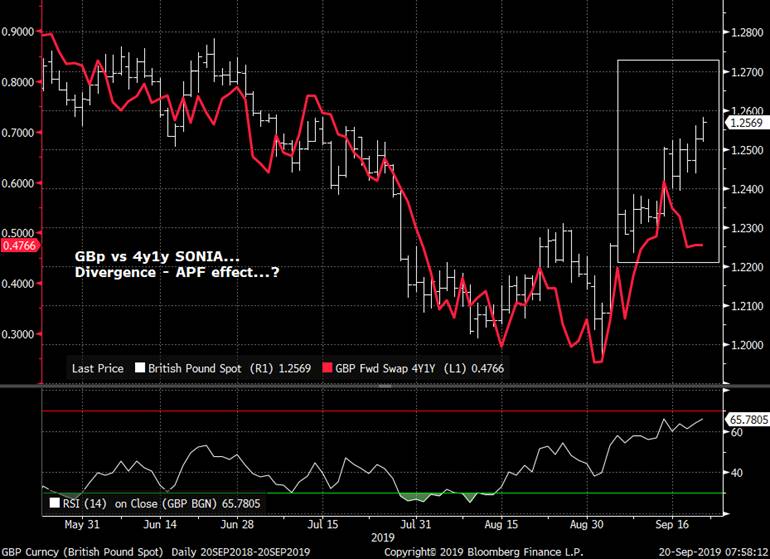Click the 'Sep 16' date label on x-axis
This screenshot has width=770, height=559.
(672, 525)
